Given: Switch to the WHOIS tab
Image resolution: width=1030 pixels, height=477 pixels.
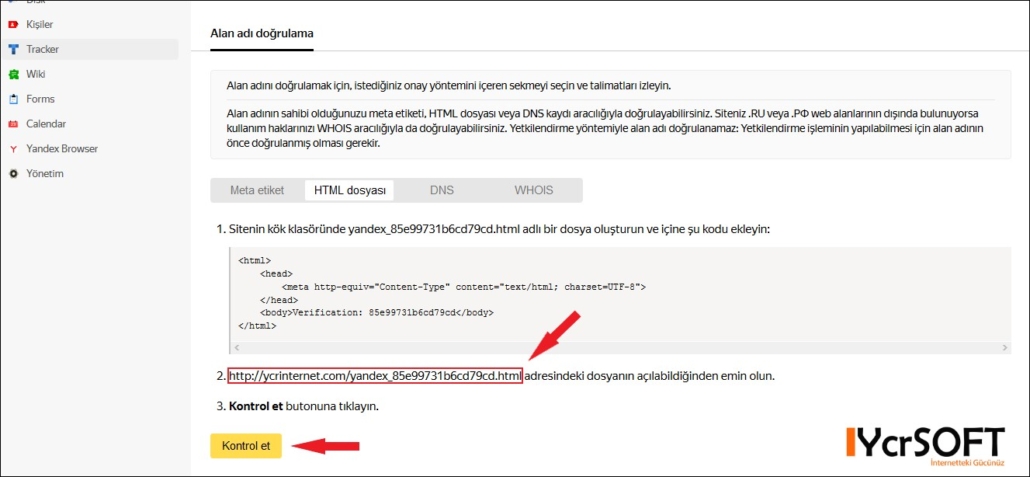Looking at the screenshot, I should point(533,191).
